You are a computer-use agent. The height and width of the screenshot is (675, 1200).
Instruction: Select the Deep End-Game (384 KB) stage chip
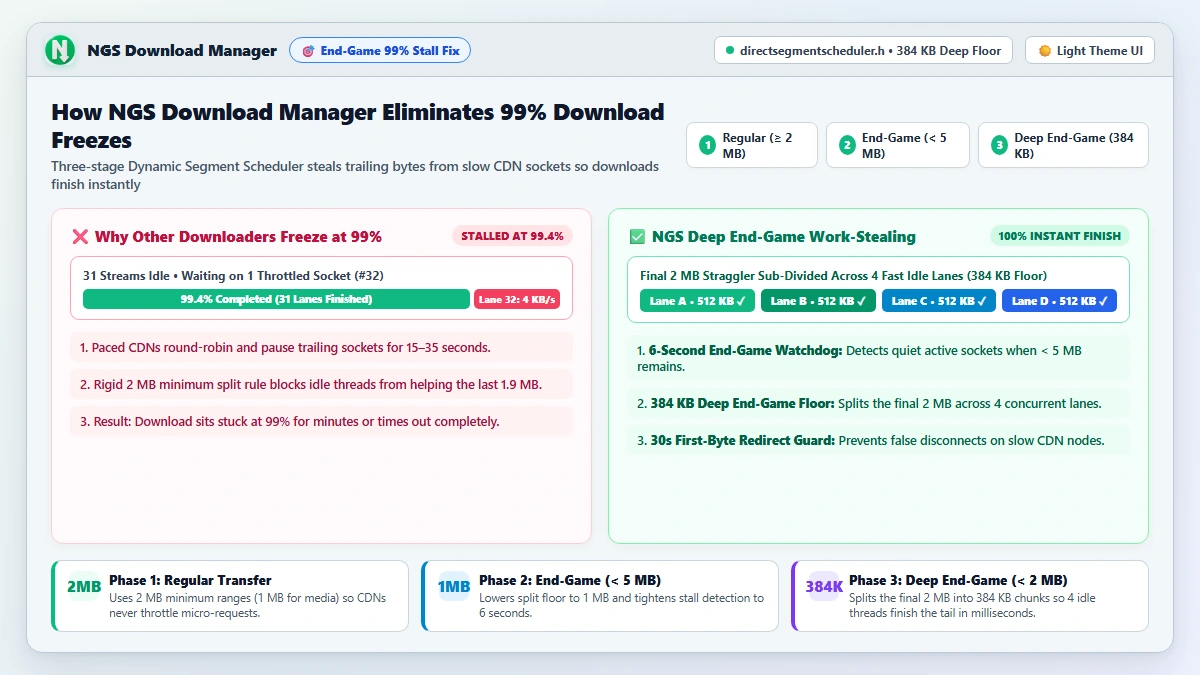[x=1063, y=145]
